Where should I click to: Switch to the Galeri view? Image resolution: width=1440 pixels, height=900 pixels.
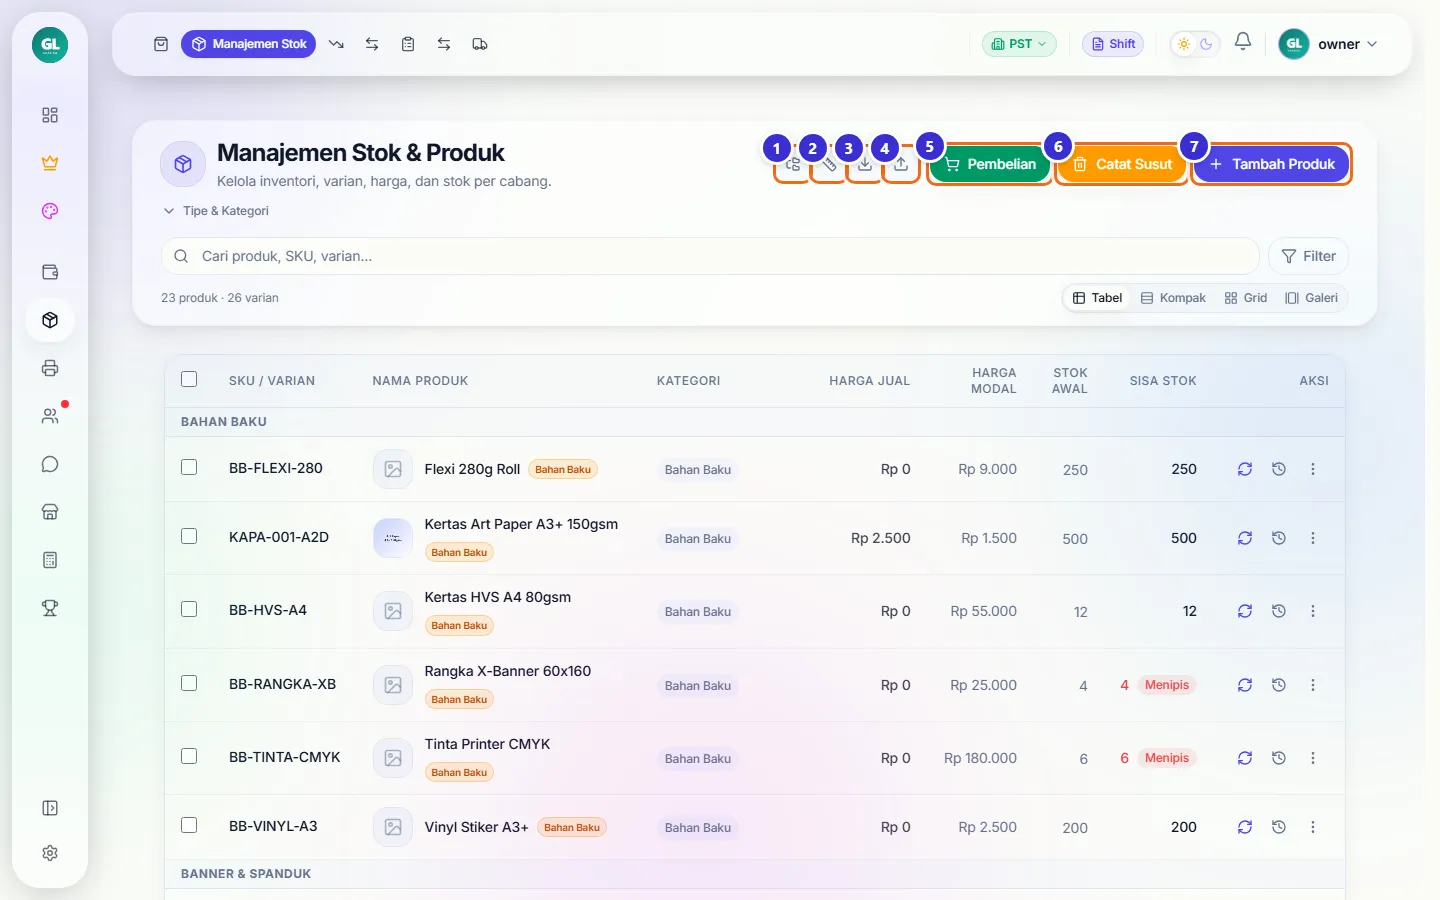(x=1311, y=298)
